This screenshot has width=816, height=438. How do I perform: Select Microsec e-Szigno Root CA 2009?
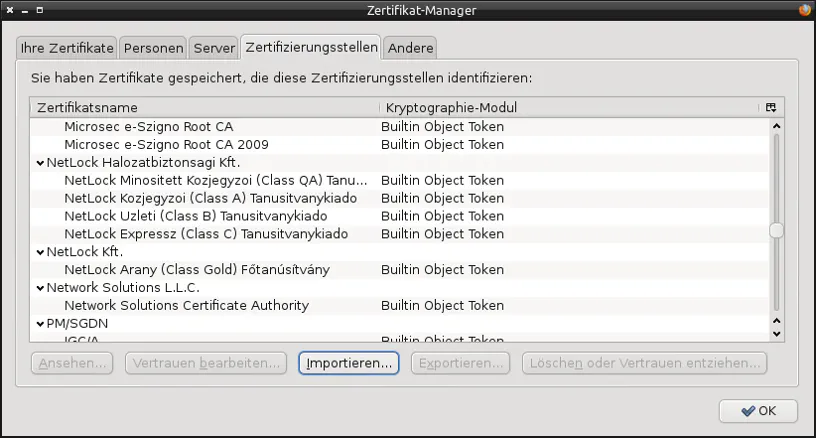tap(399, 145)
